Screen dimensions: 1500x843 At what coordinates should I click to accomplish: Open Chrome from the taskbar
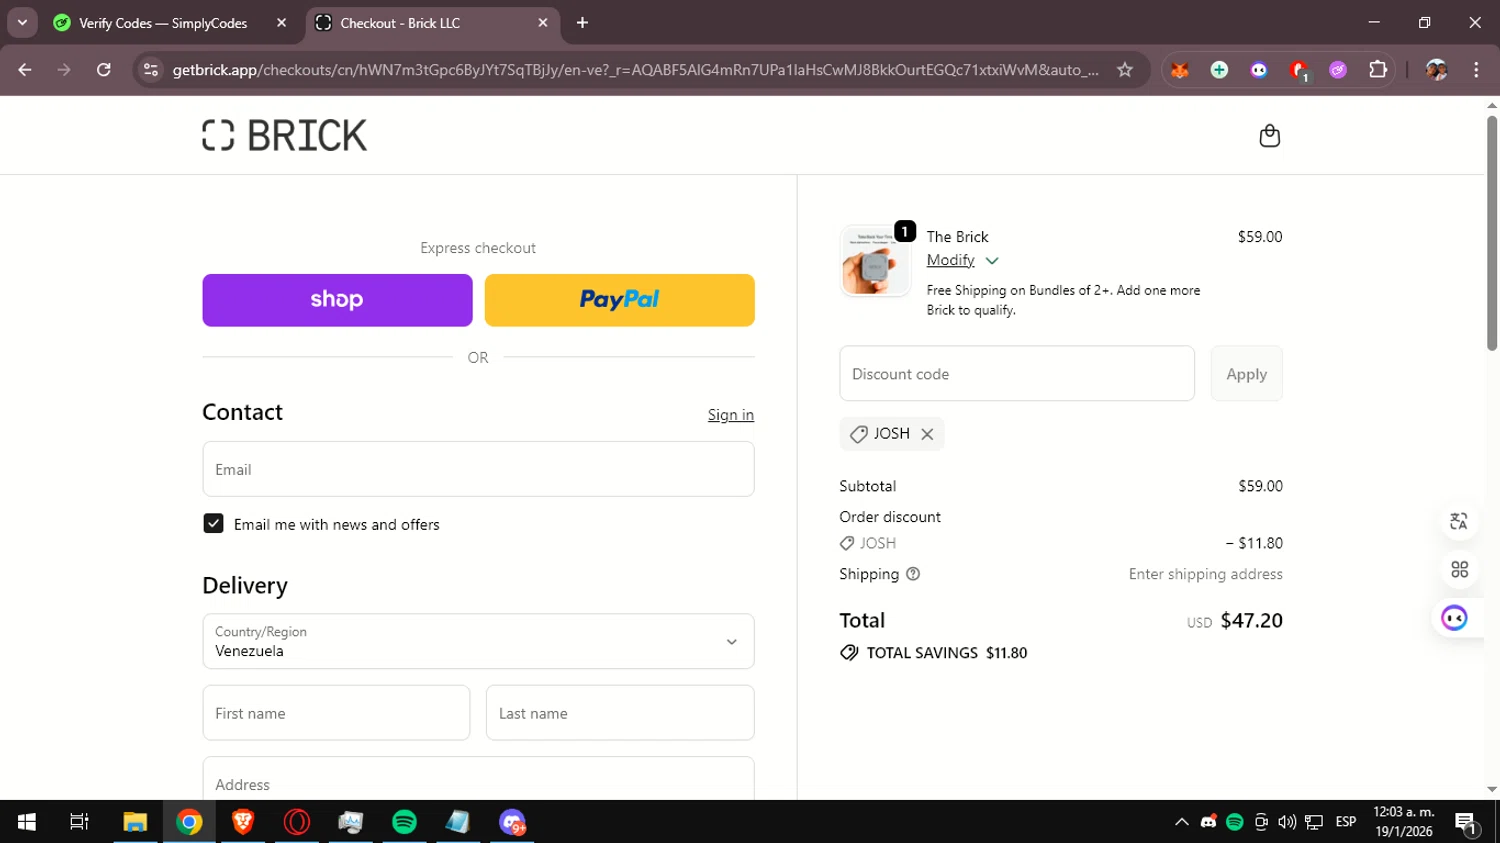189,822
